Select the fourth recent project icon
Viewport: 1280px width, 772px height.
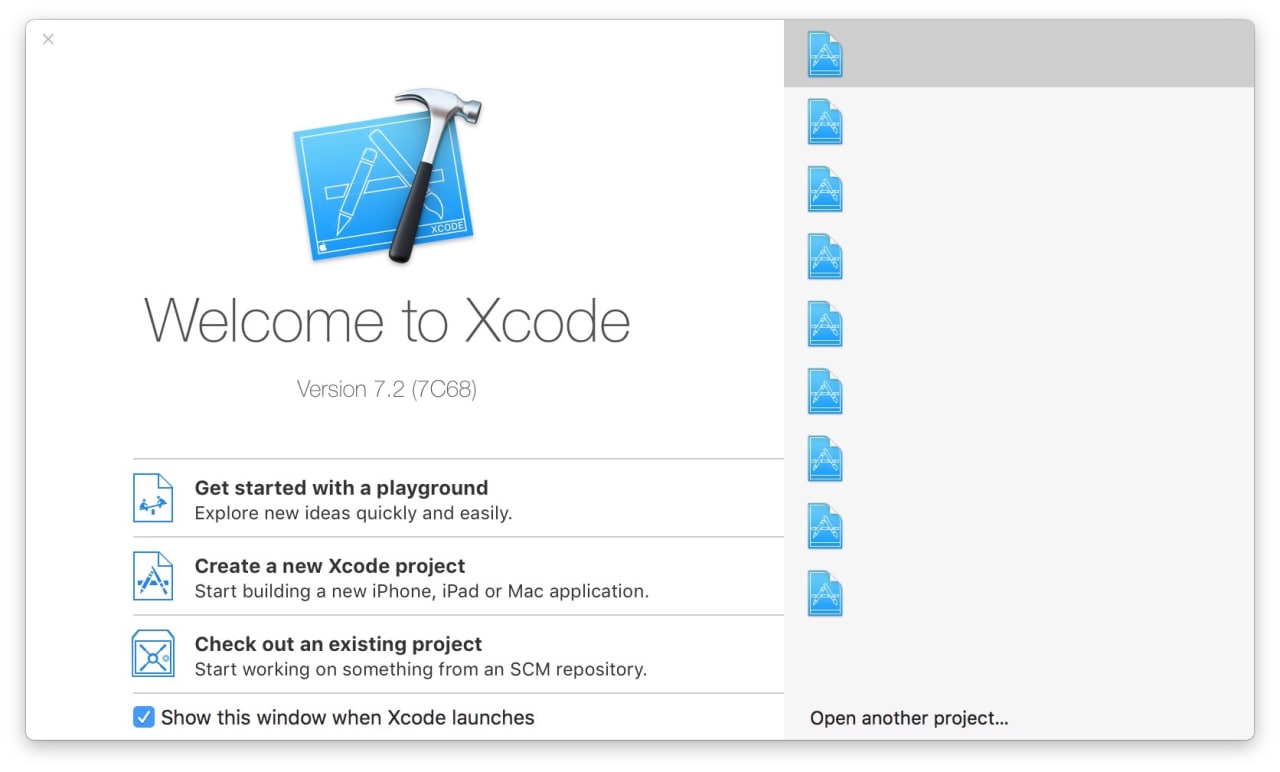click(825, 256)
